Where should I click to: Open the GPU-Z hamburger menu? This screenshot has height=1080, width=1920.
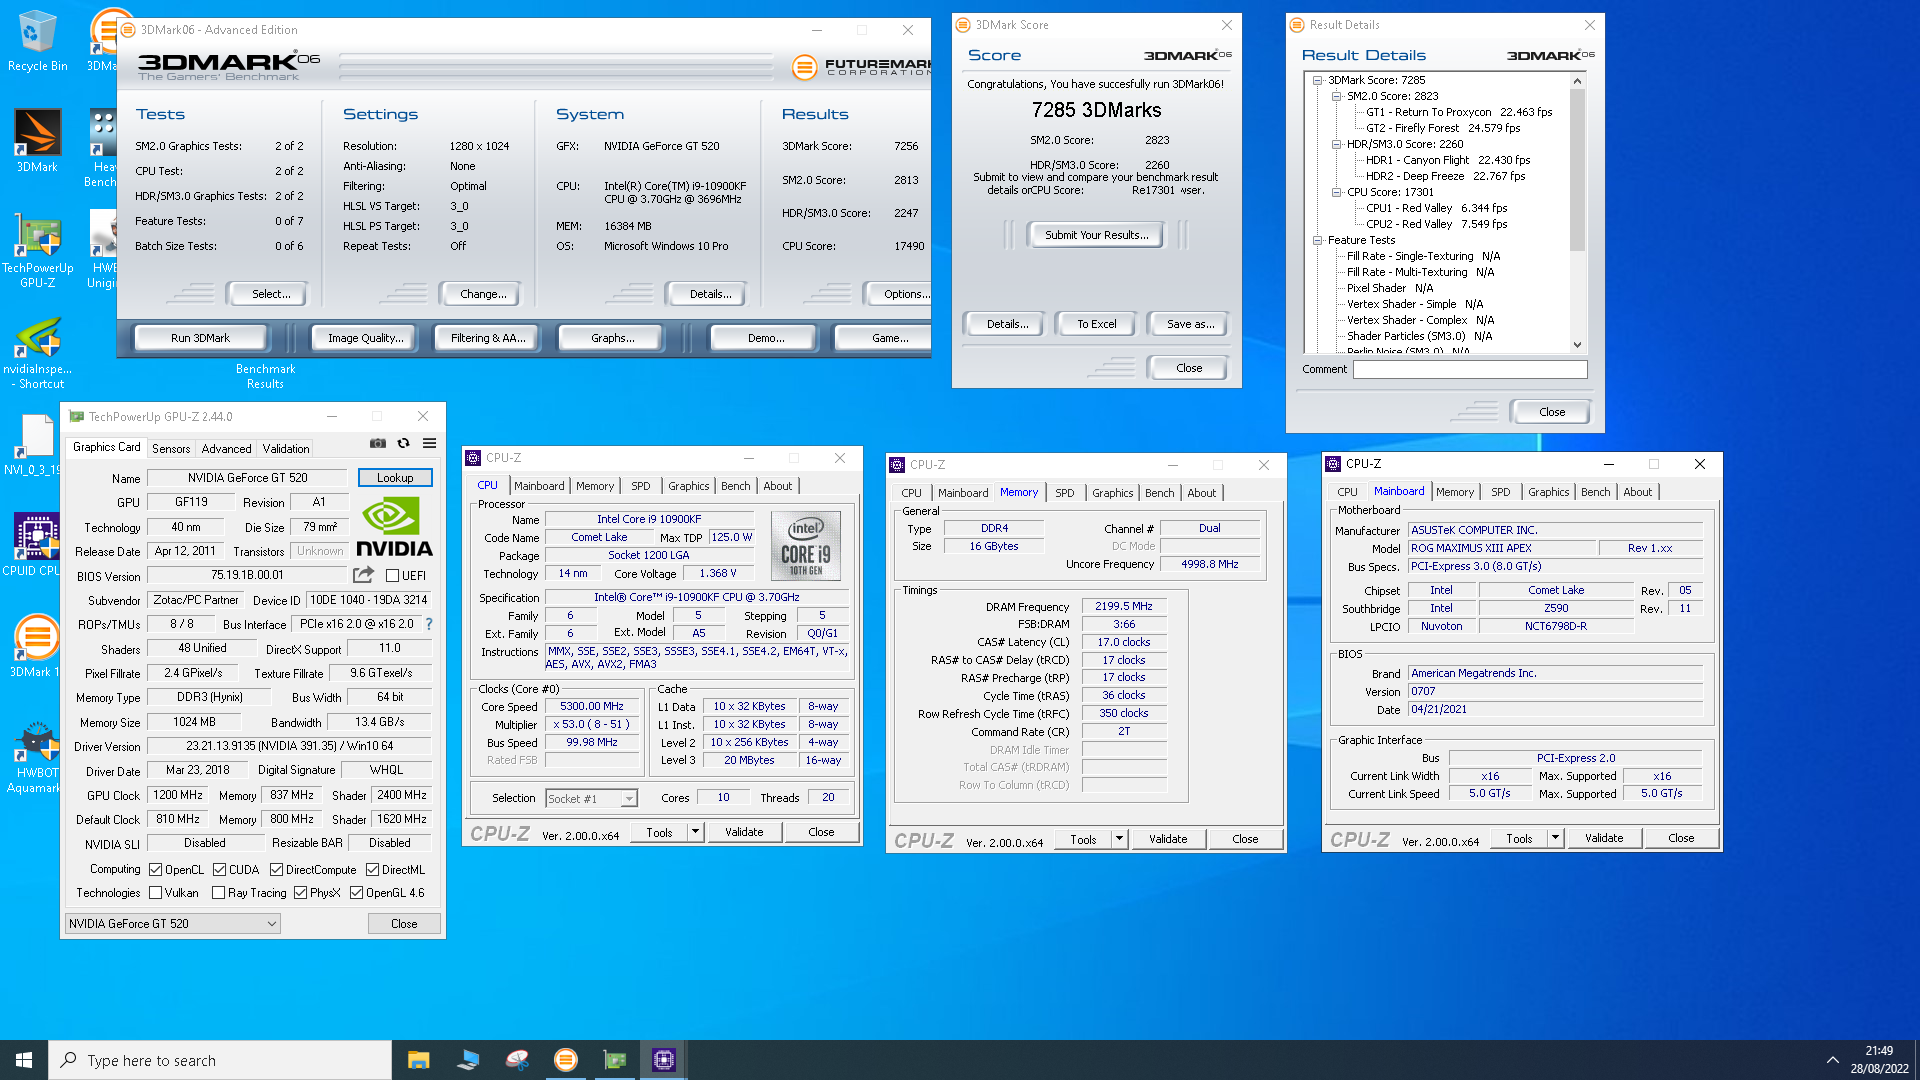click(x=429, y=443)
